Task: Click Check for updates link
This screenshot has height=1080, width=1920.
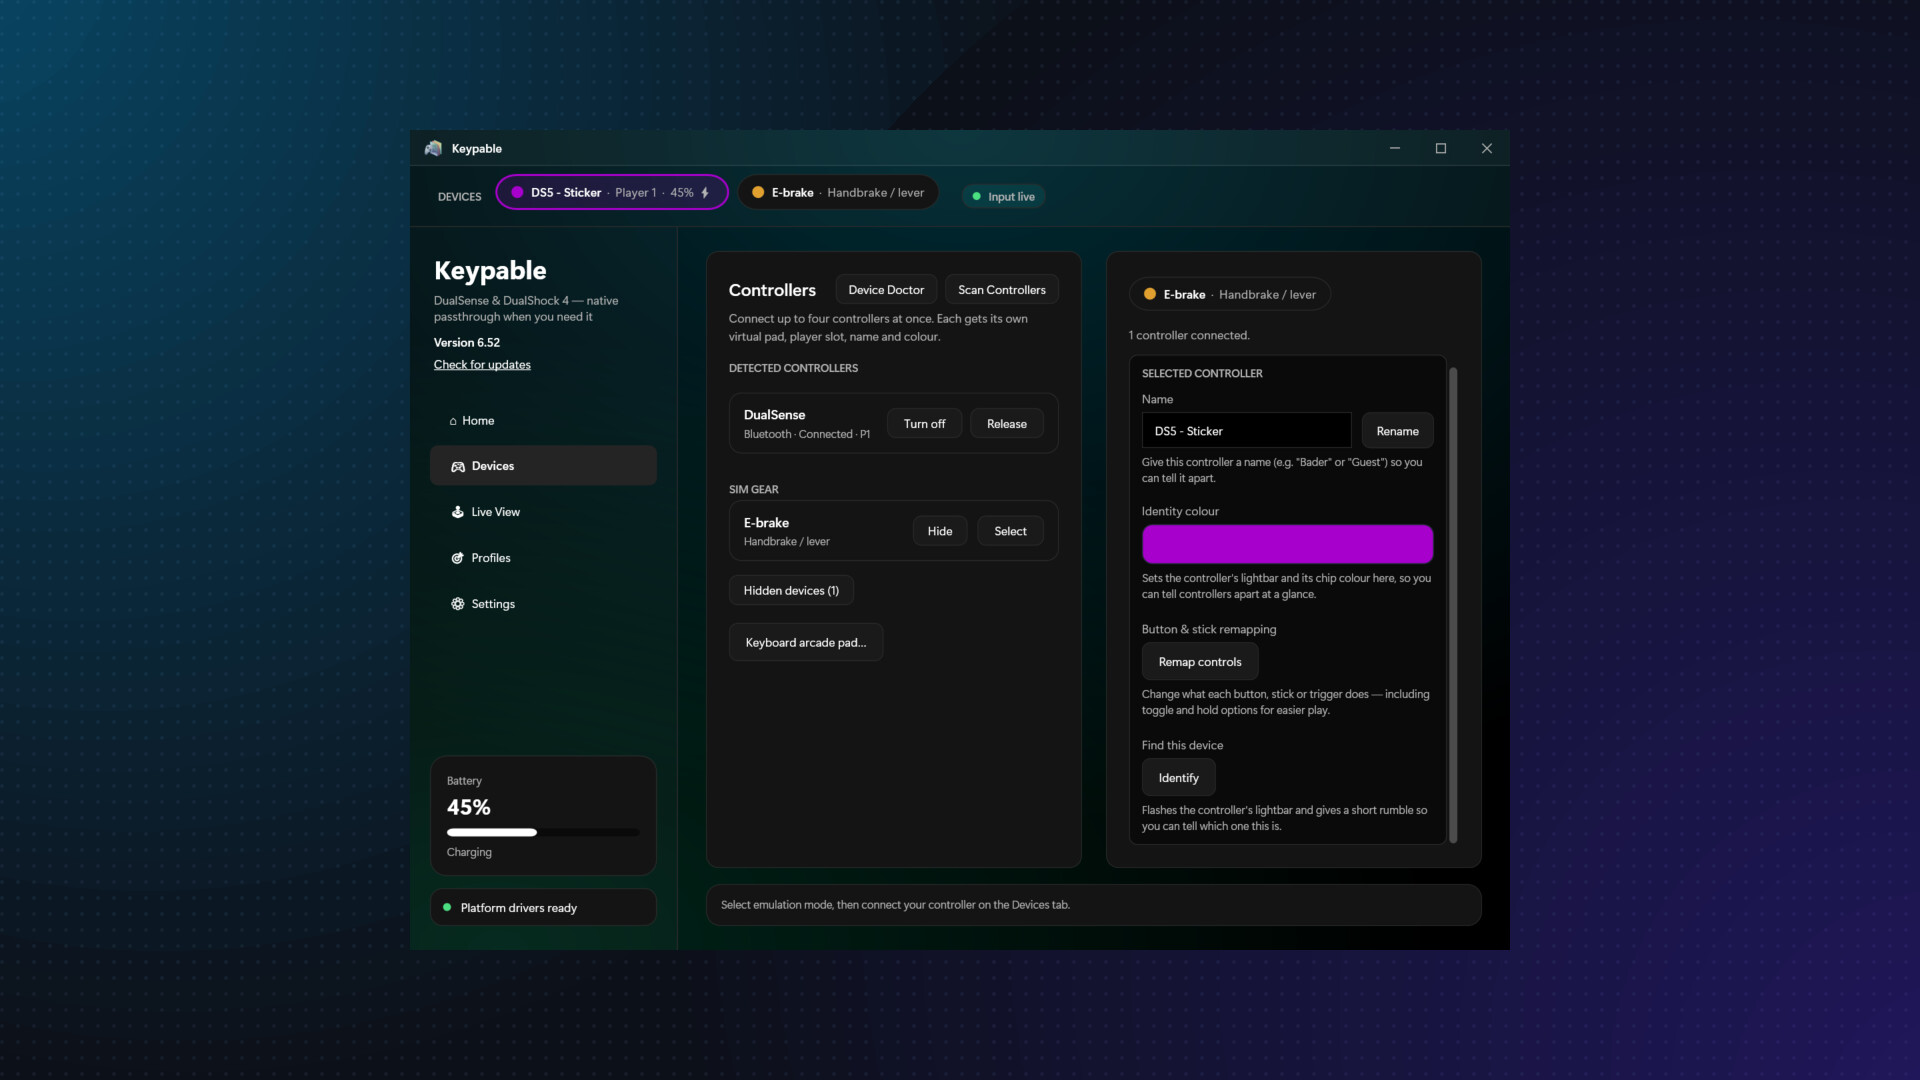Action: (x=482, y=365)
